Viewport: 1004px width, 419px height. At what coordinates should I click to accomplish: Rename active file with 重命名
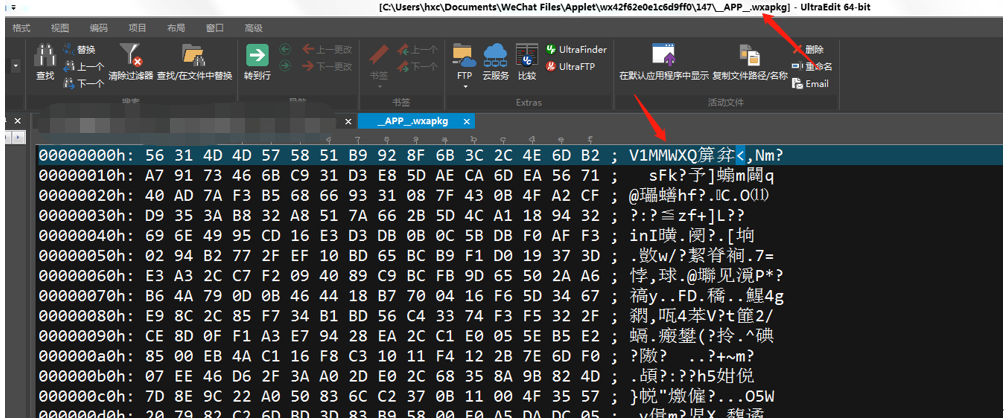coord(812,66)
